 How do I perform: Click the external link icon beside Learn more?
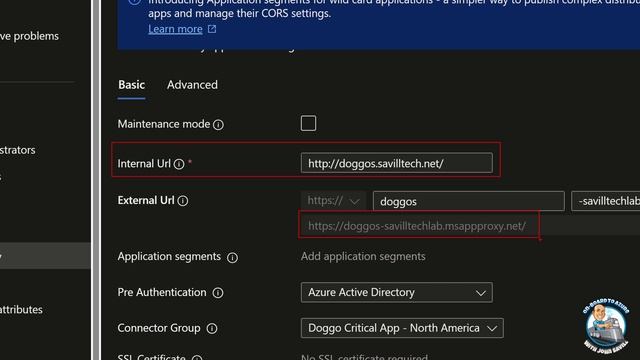(212, 29)
